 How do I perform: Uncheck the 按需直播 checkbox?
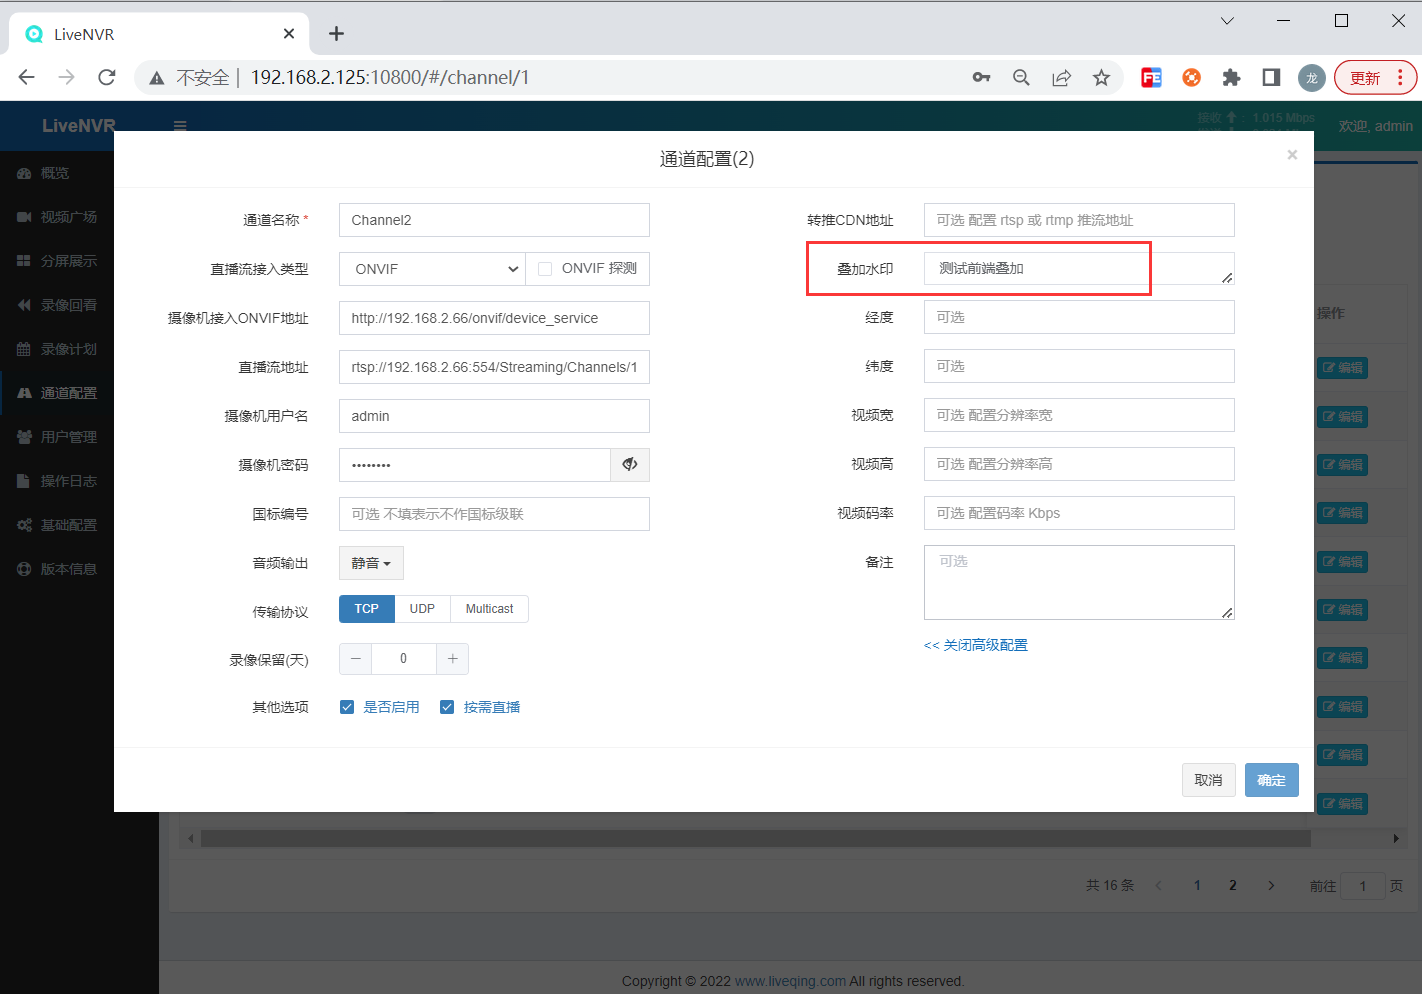coord(447,707)
